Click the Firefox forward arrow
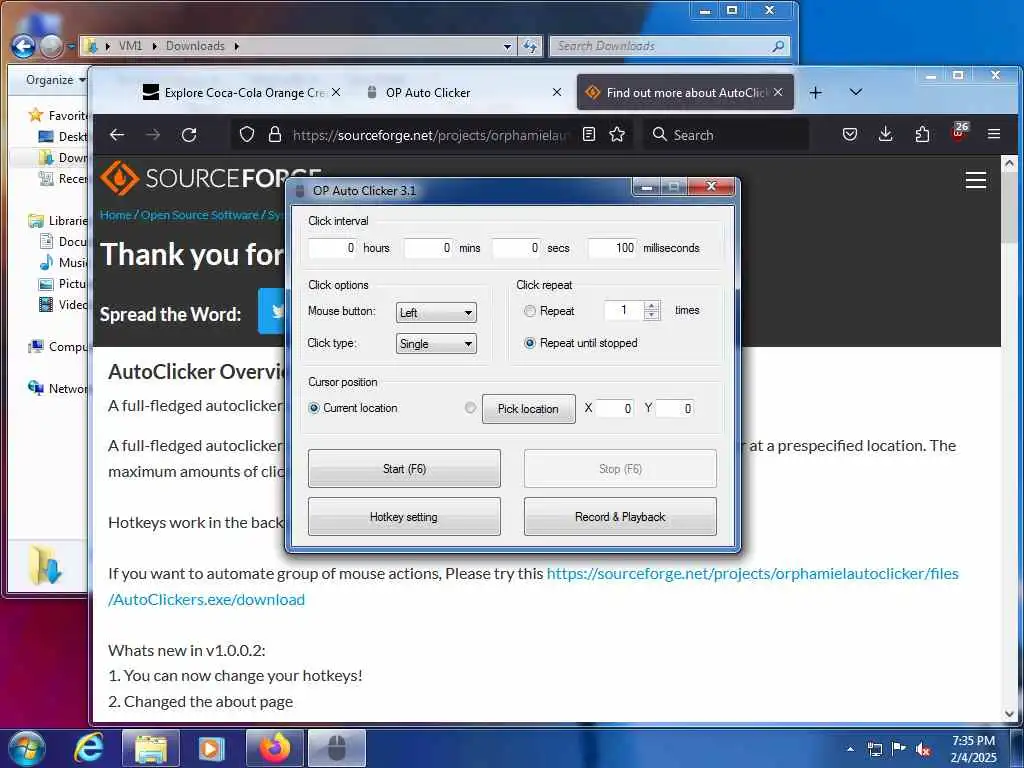The image size is (1024, 768). (x=153, y=135)
